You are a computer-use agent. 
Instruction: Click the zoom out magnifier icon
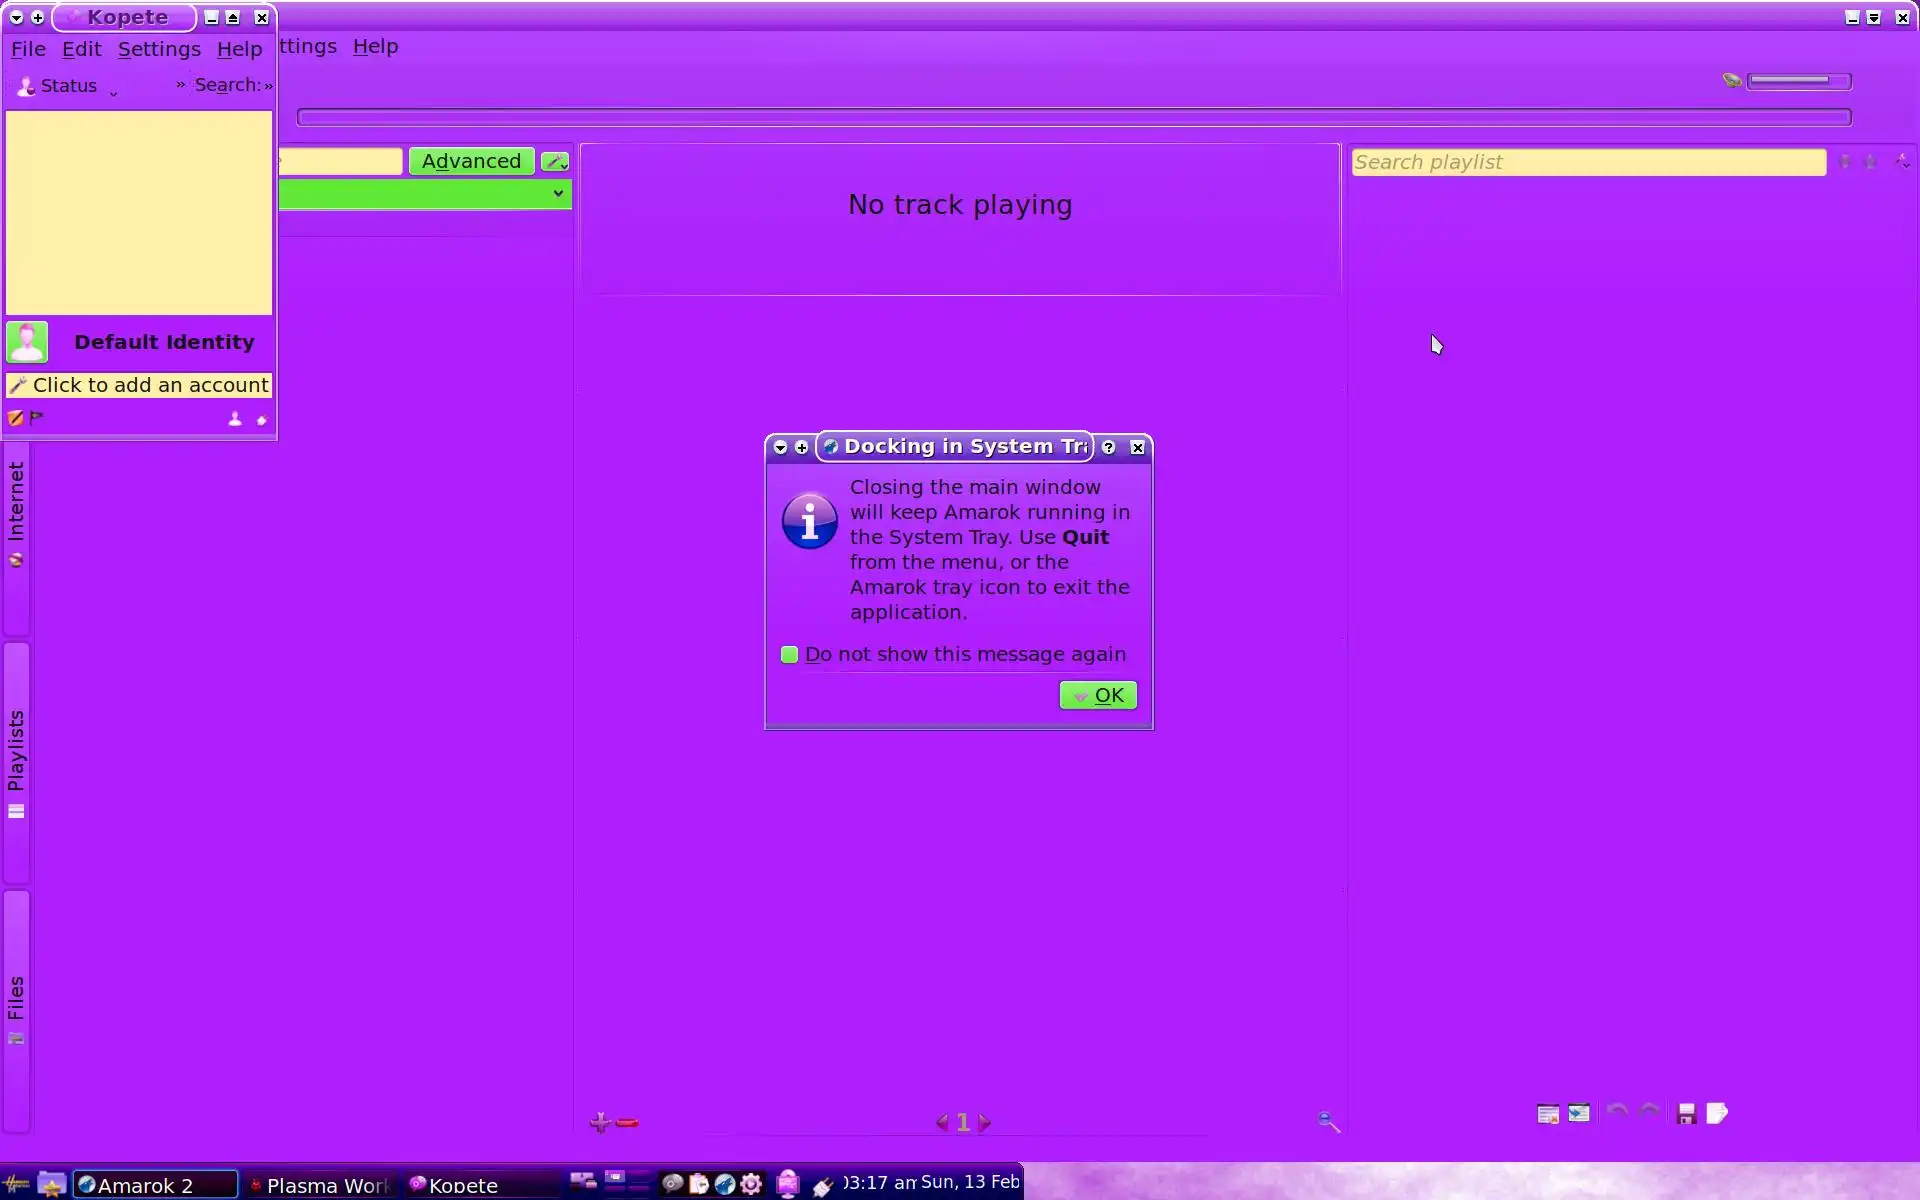[1328, 1122]
